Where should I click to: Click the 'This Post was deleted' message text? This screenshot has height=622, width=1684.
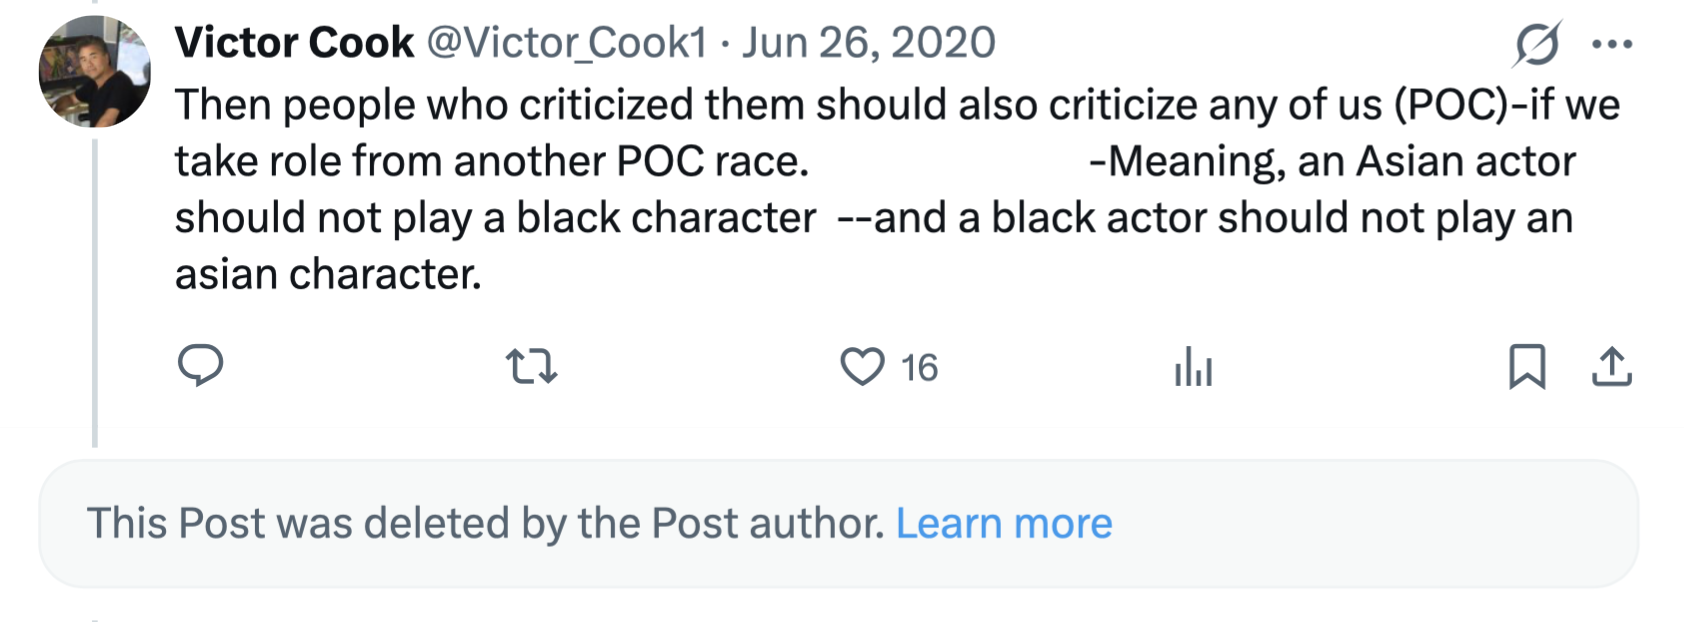click(486, 523)
